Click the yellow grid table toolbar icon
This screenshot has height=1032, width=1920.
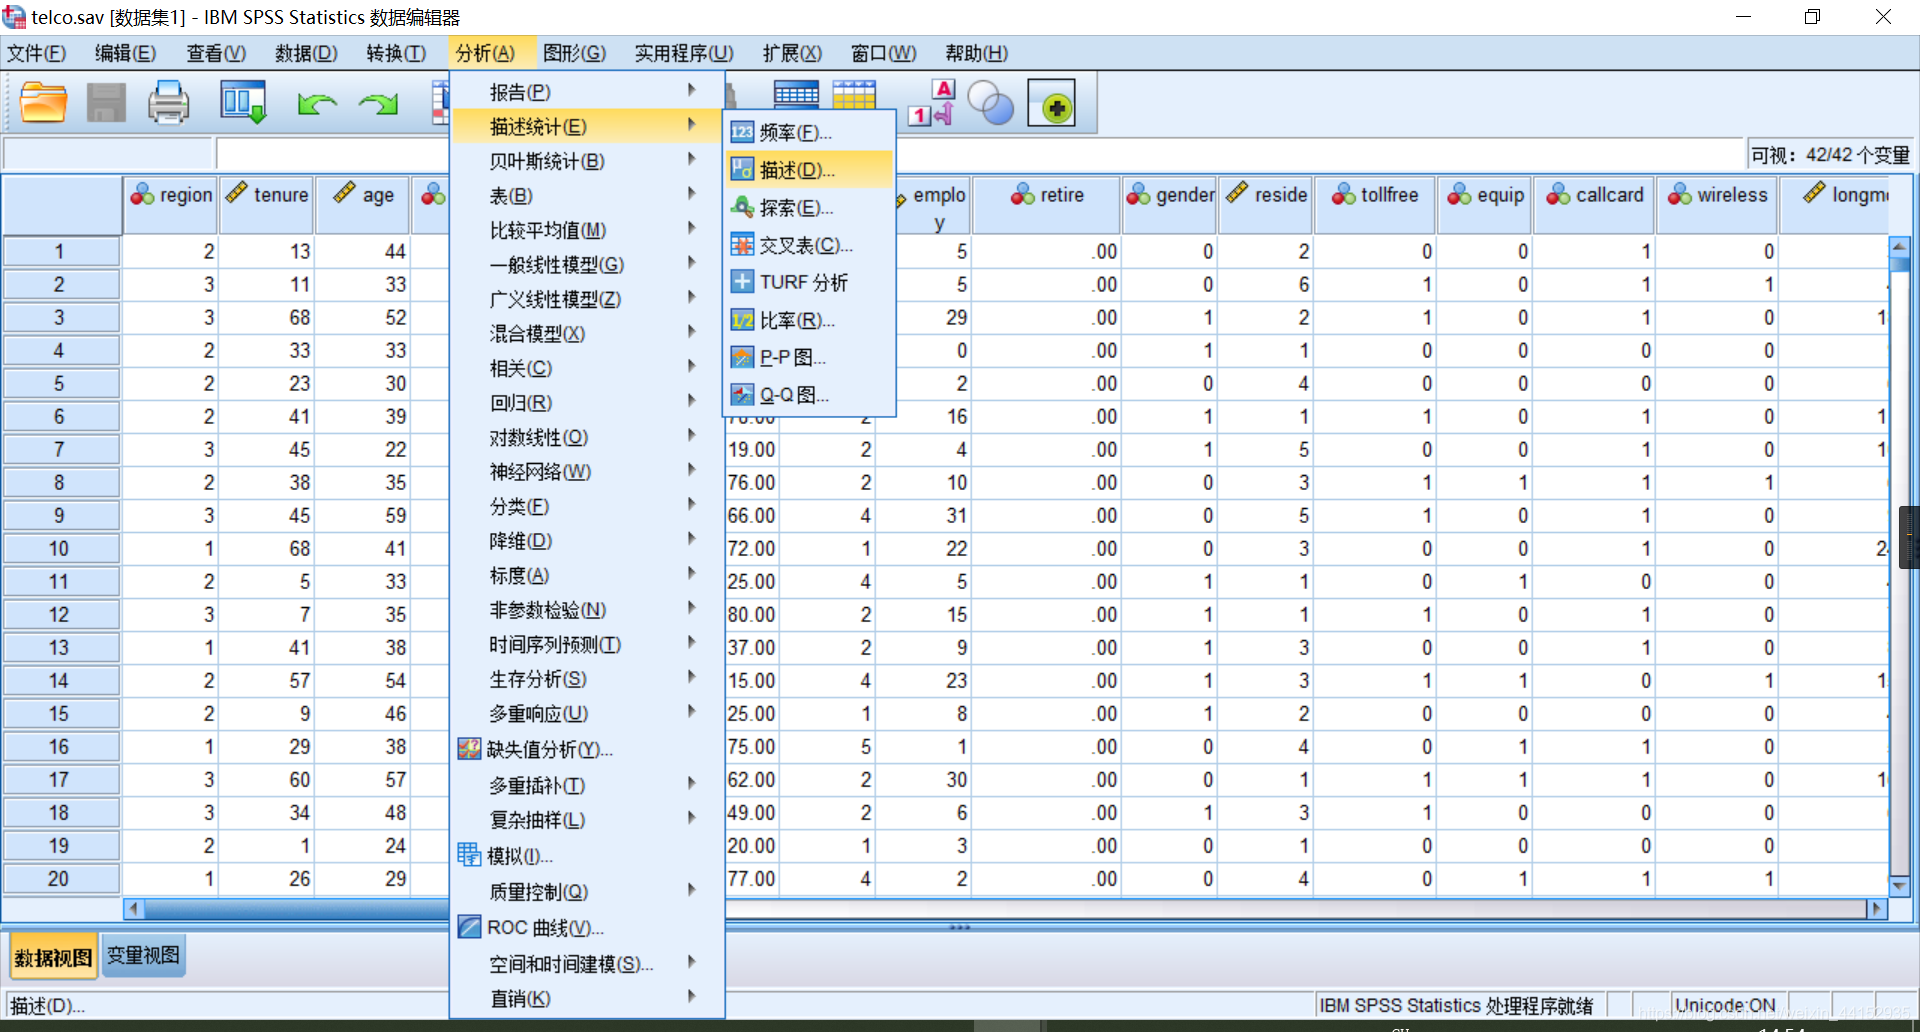tap(854, 94)
